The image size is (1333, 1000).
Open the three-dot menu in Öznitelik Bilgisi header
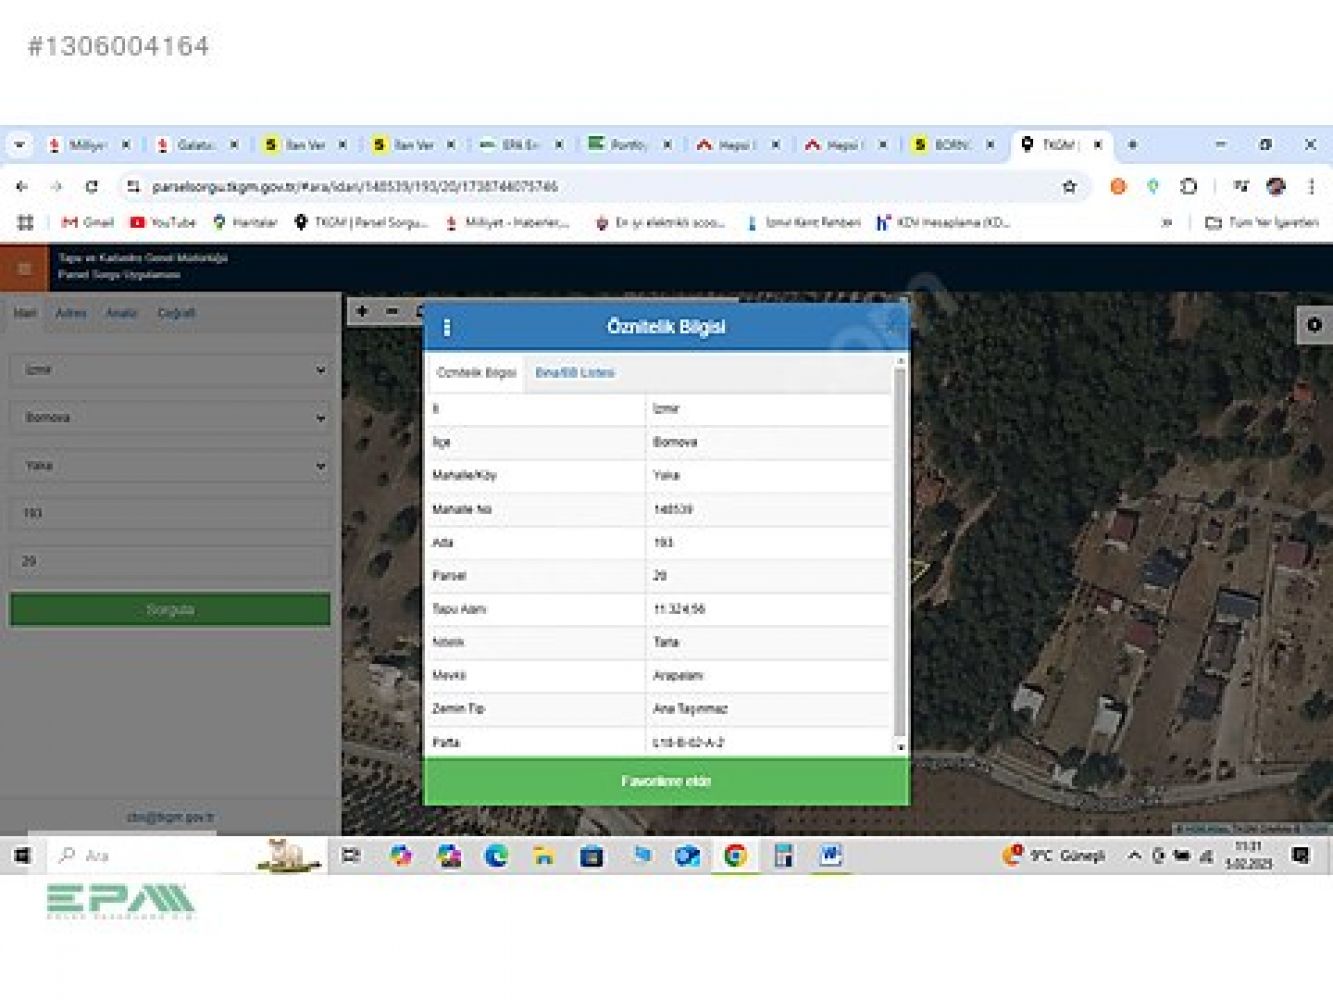pos(446,328)
